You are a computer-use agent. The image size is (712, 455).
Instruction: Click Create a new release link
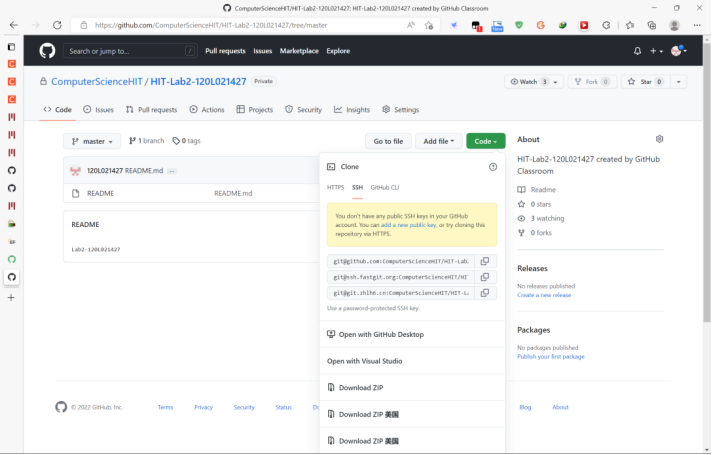[x=544, y=295]
